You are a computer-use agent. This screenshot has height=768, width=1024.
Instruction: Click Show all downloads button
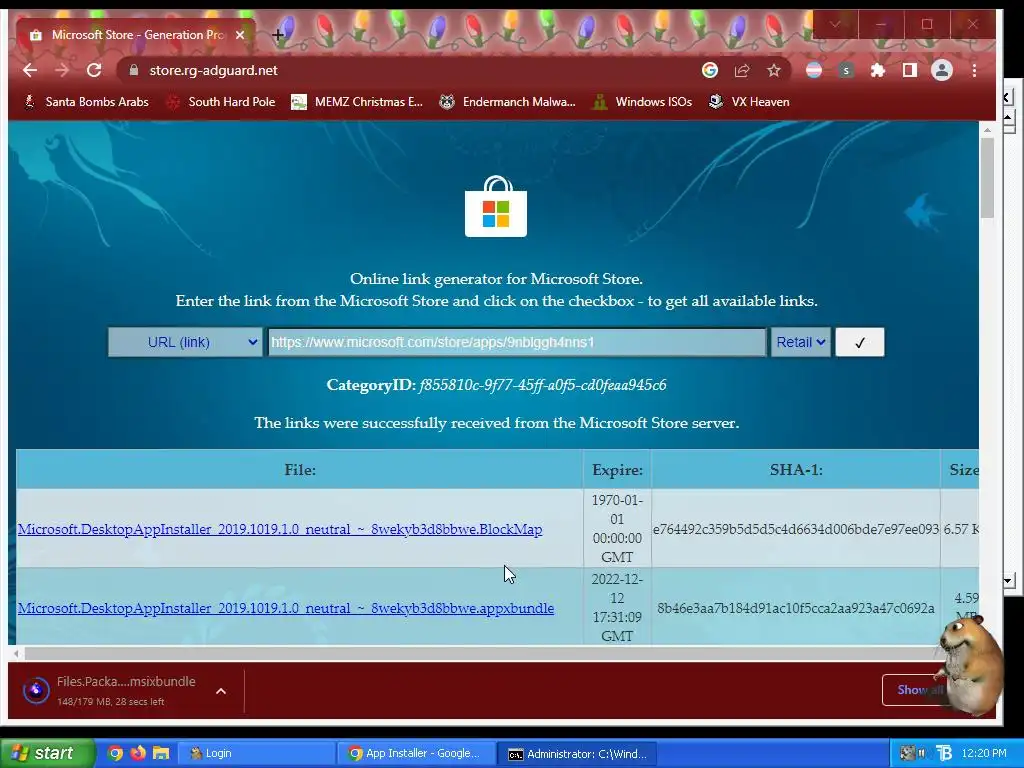point(918,690)
